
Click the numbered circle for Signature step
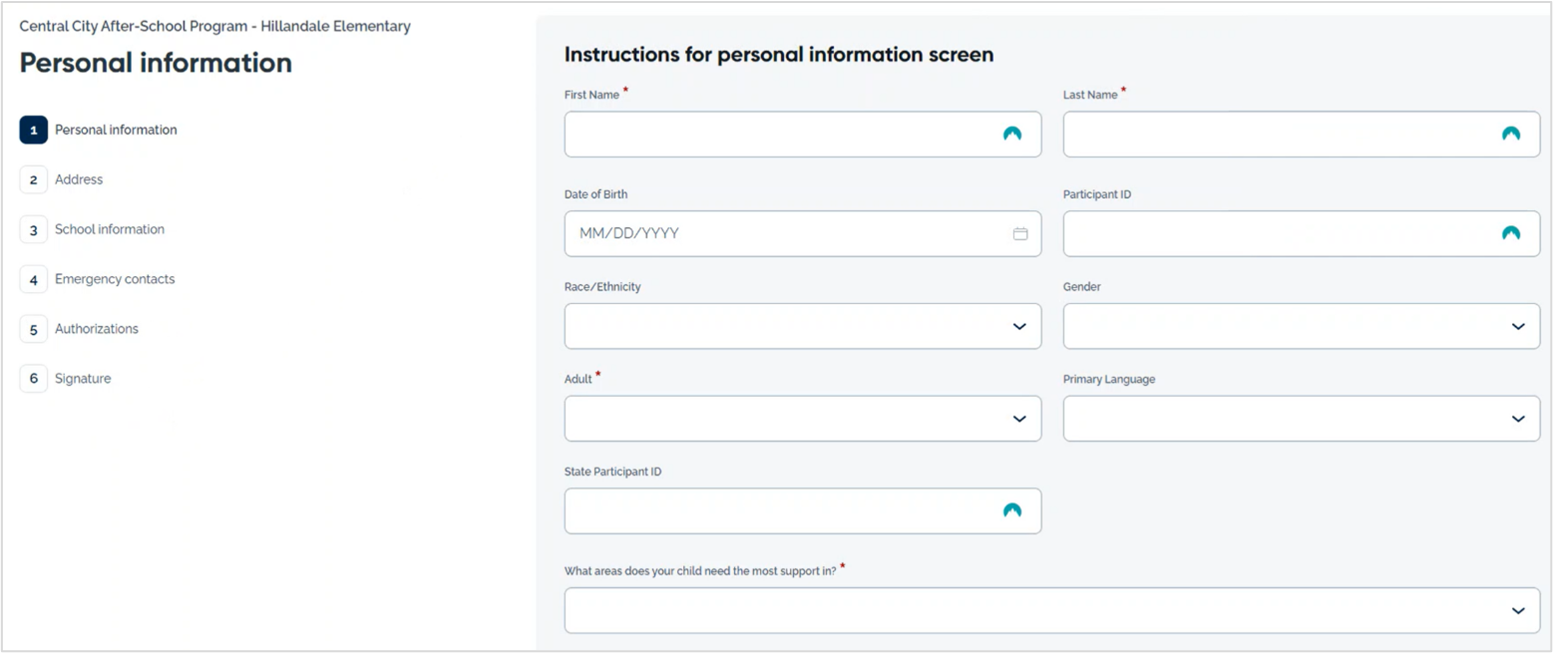(33, 378)
